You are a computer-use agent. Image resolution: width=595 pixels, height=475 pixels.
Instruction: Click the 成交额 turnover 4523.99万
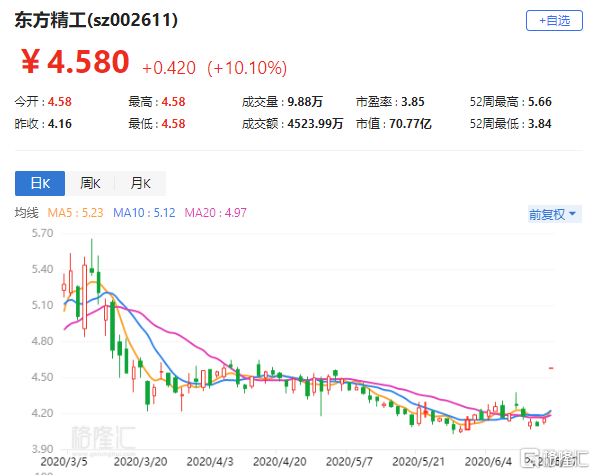click(x=315, y=124)
